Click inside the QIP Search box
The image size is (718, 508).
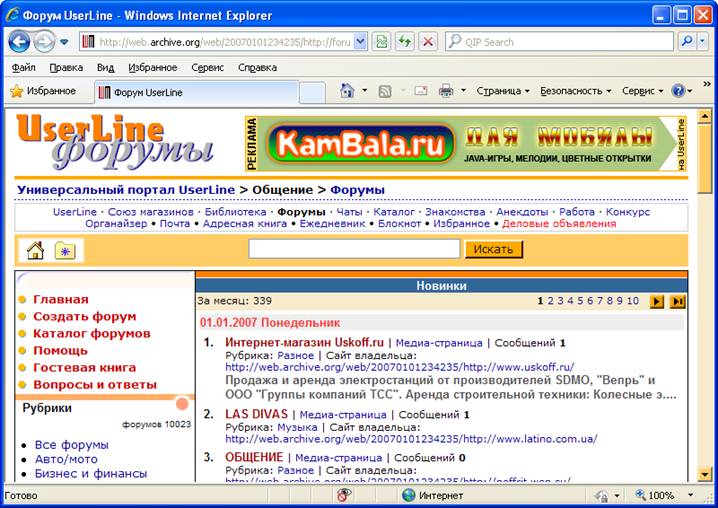click(560, 42)
